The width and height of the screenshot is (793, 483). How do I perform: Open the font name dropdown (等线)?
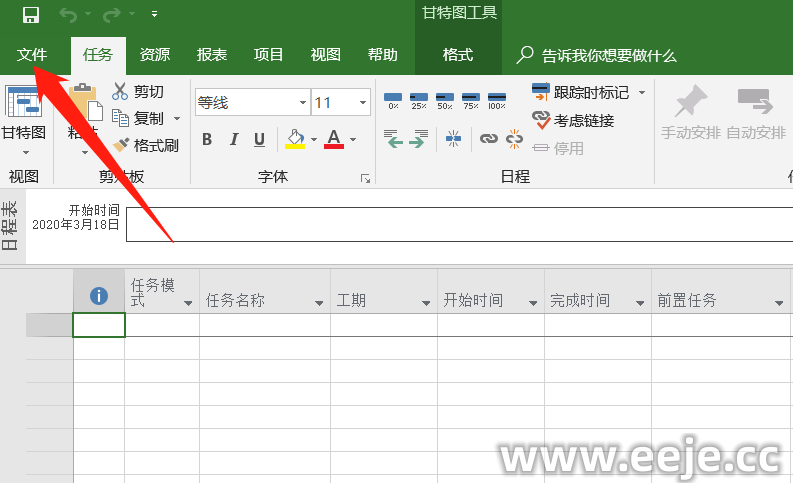click(x=303, y=103)
